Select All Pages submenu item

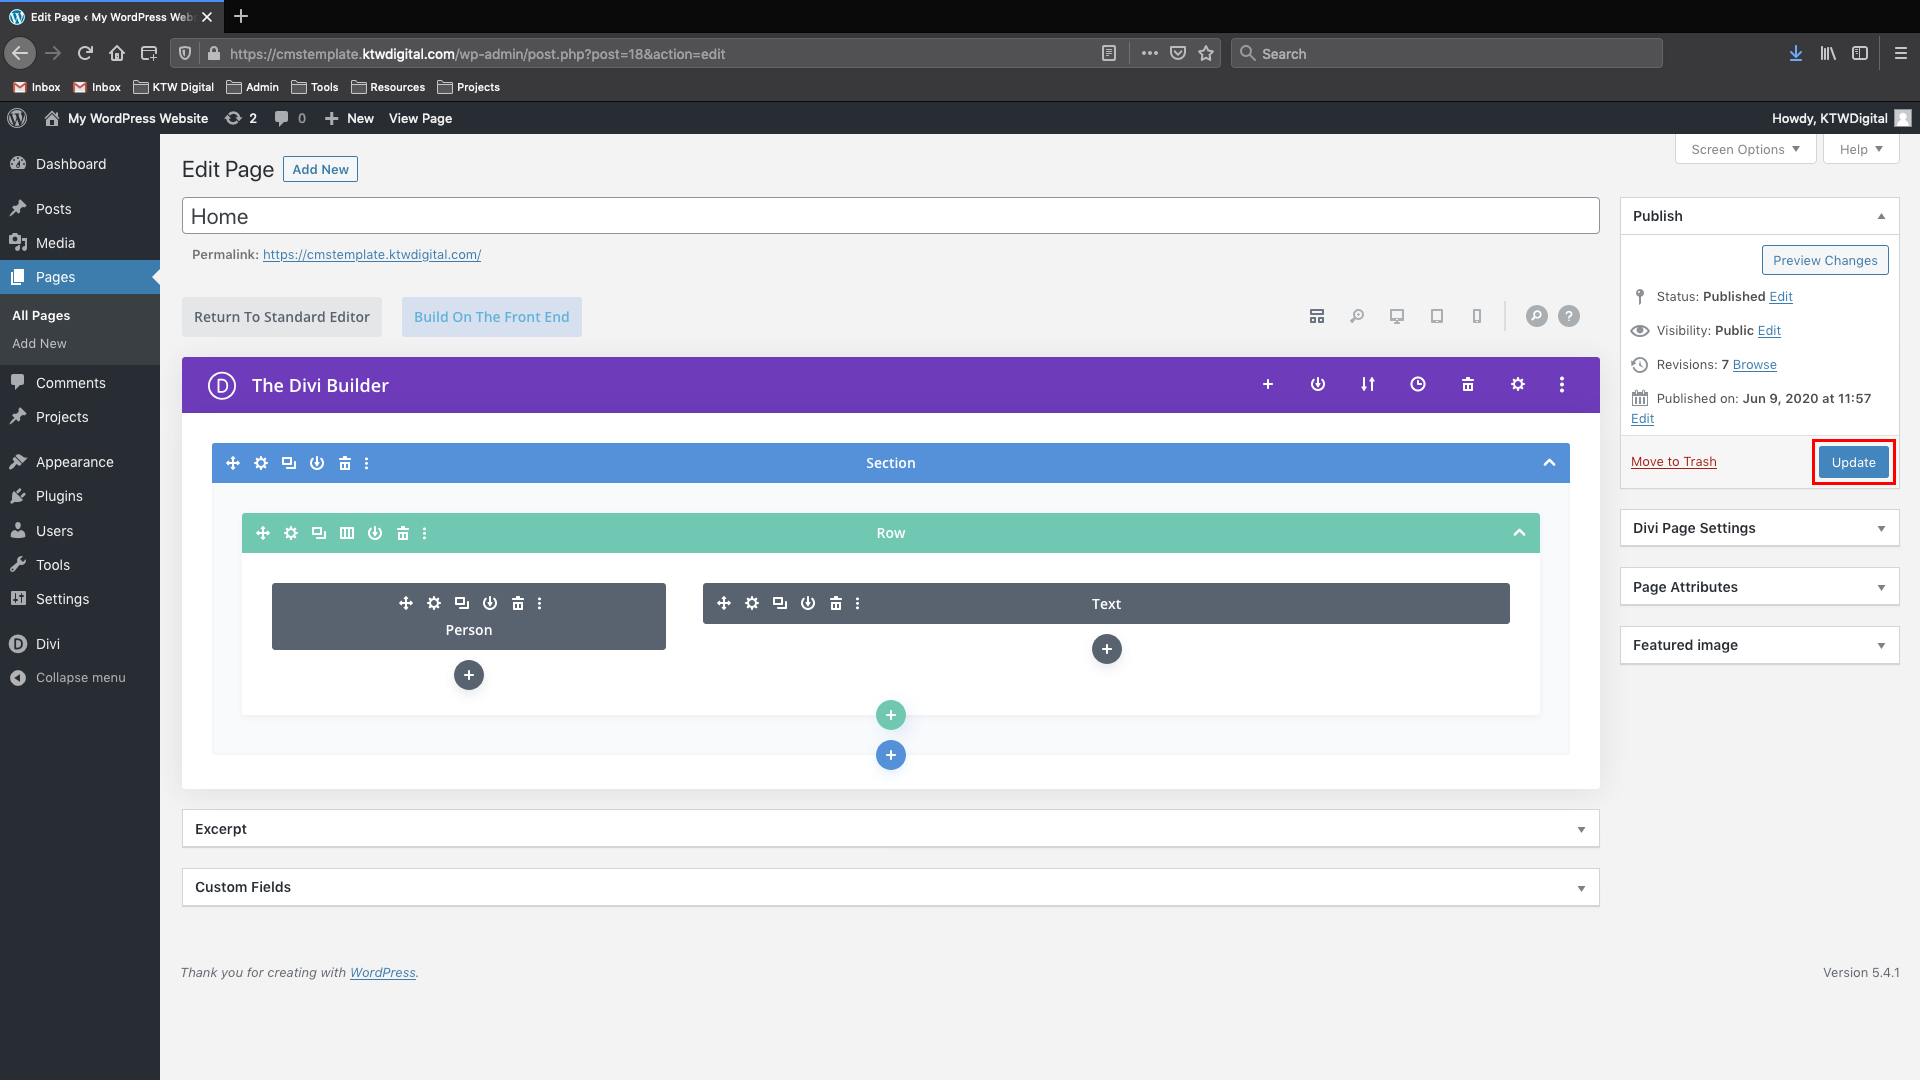[41, 315]
